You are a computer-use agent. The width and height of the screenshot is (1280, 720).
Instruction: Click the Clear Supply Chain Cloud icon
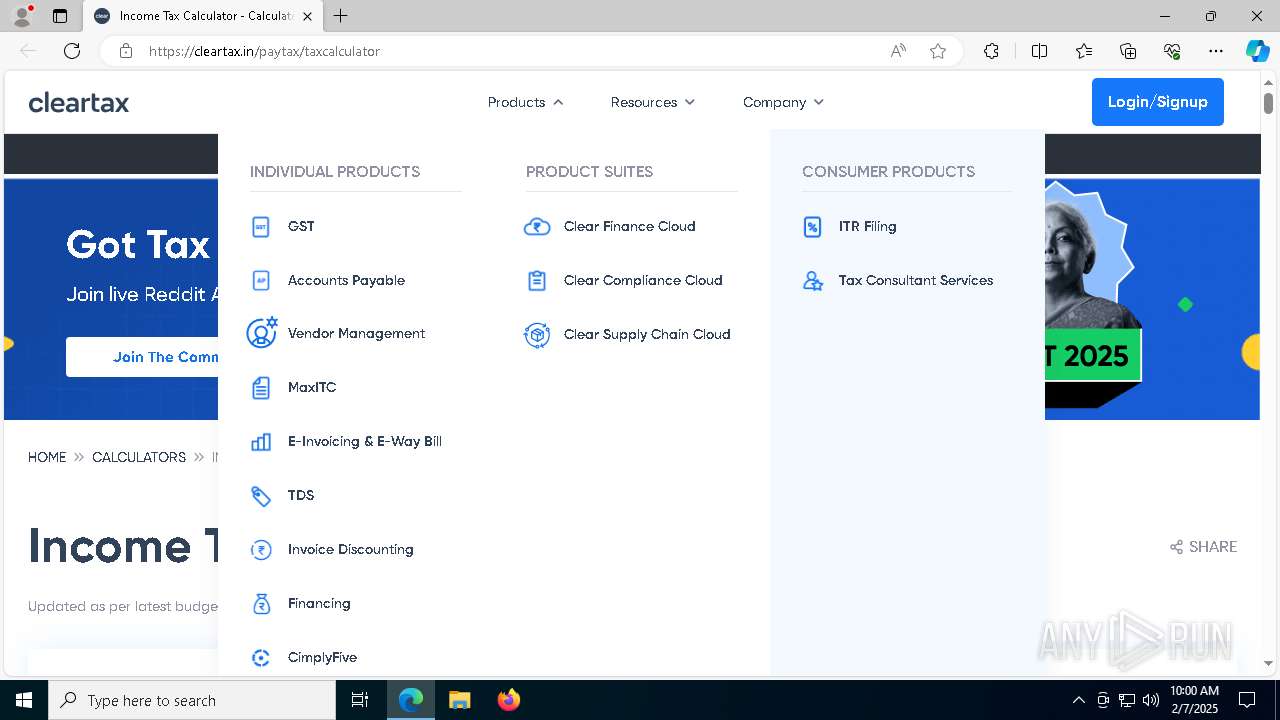coord(537,335)
